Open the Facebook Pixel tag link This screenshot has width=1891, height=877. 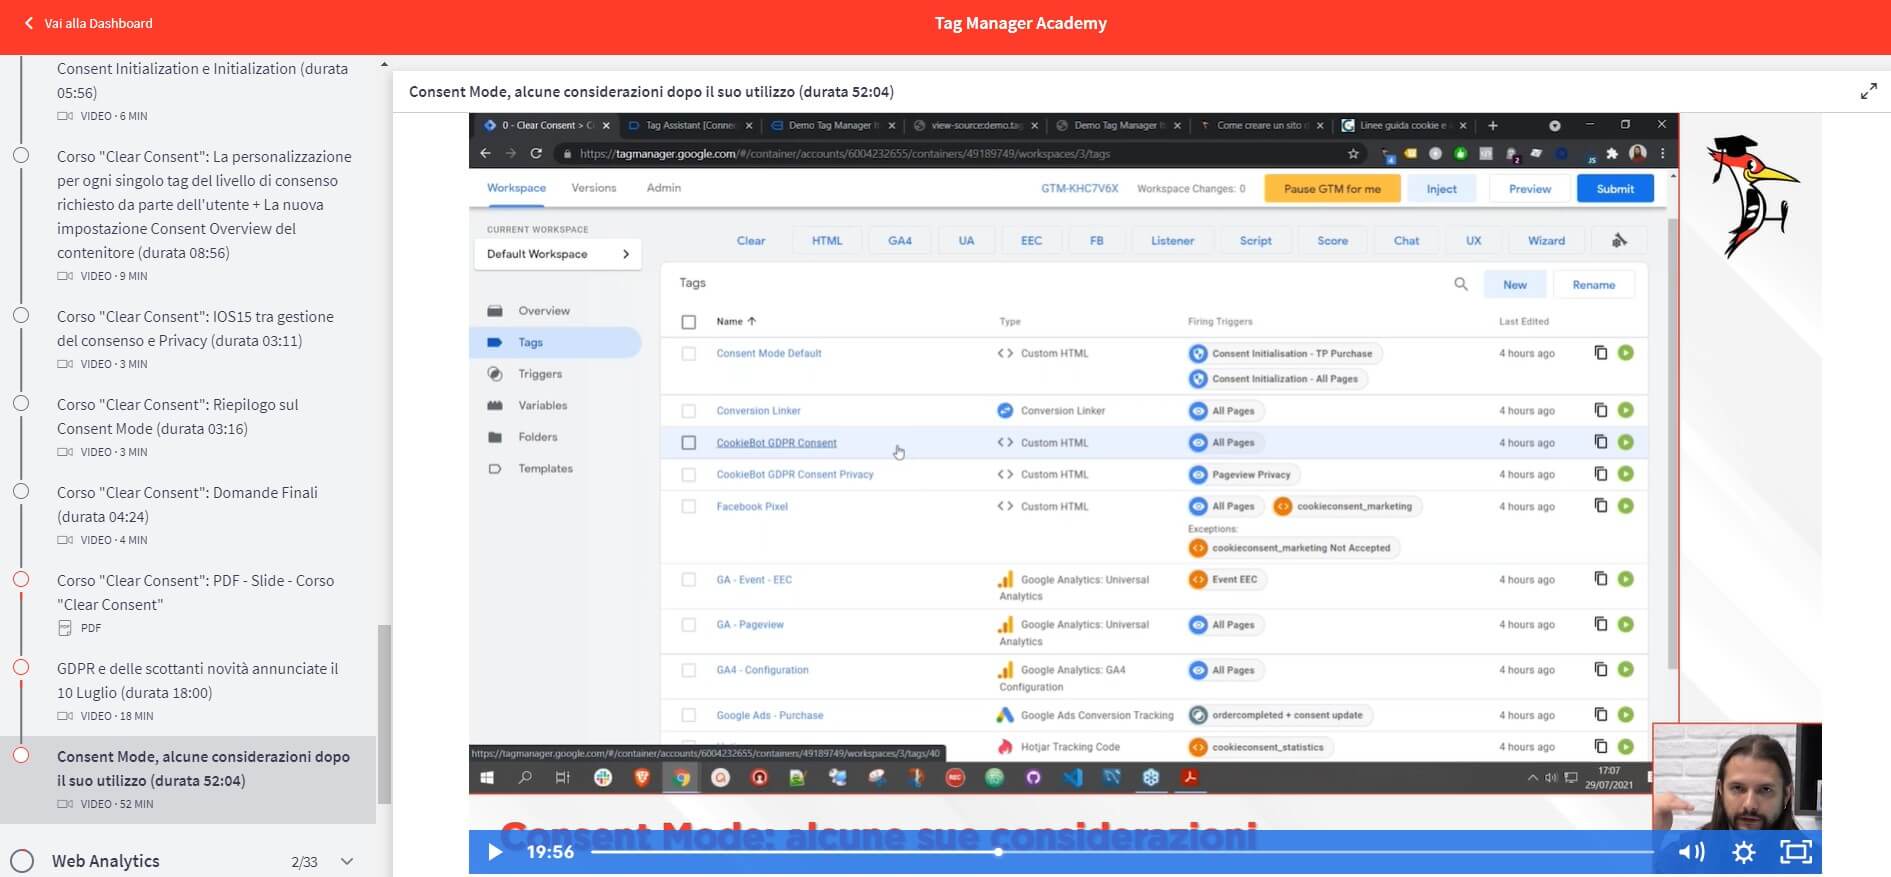[x=752, y=506]
